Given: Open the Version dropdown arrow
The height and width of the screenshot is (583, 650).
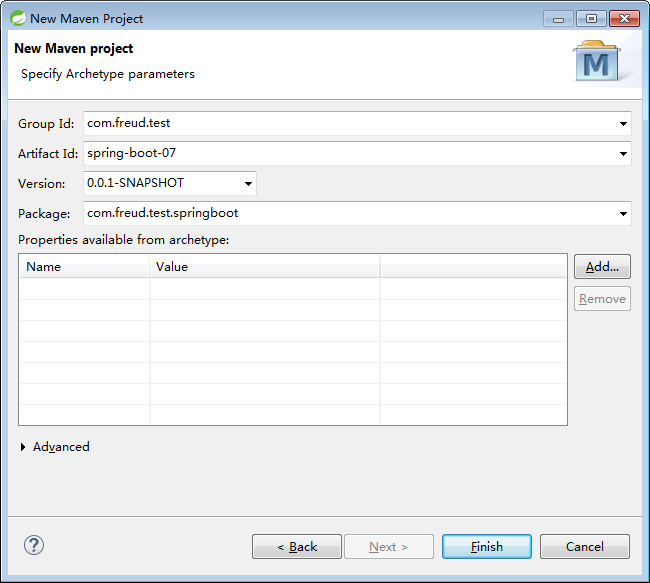Looking at the screenshot, I should point(248,184).
